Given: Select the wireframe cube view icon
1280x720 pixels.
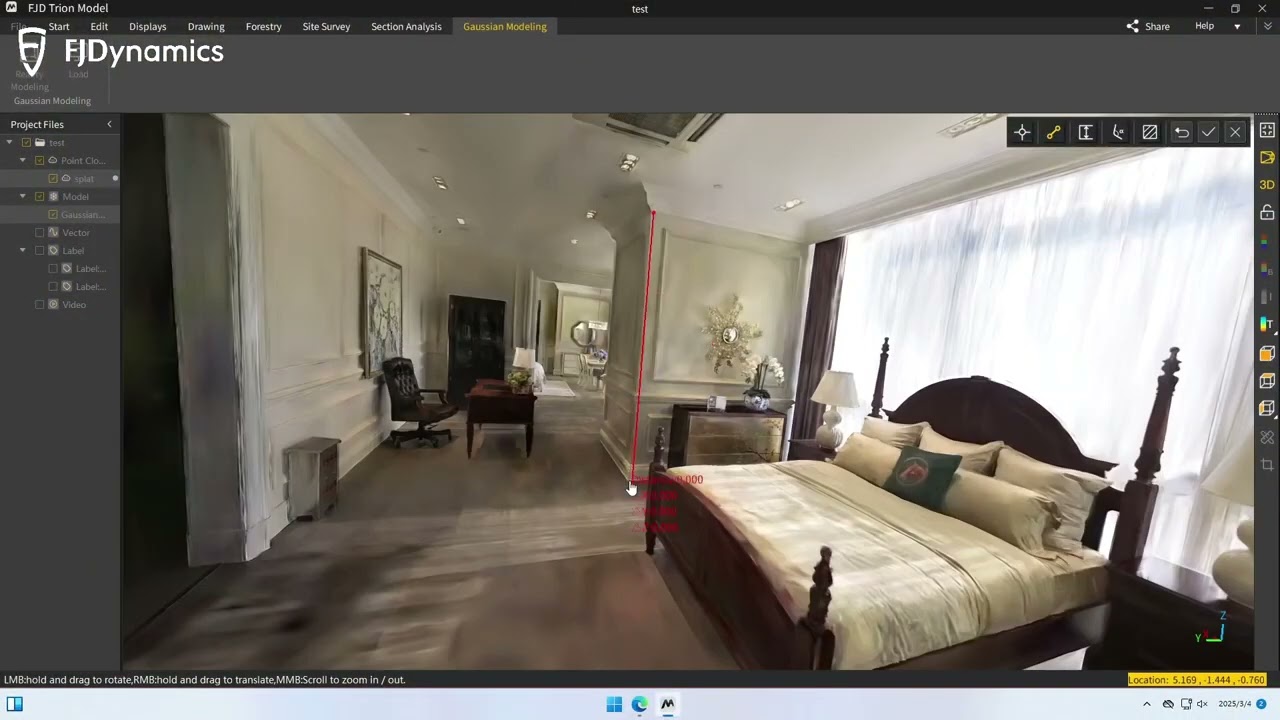Looking at the screenshot, I should click(x=1267, y=381).
